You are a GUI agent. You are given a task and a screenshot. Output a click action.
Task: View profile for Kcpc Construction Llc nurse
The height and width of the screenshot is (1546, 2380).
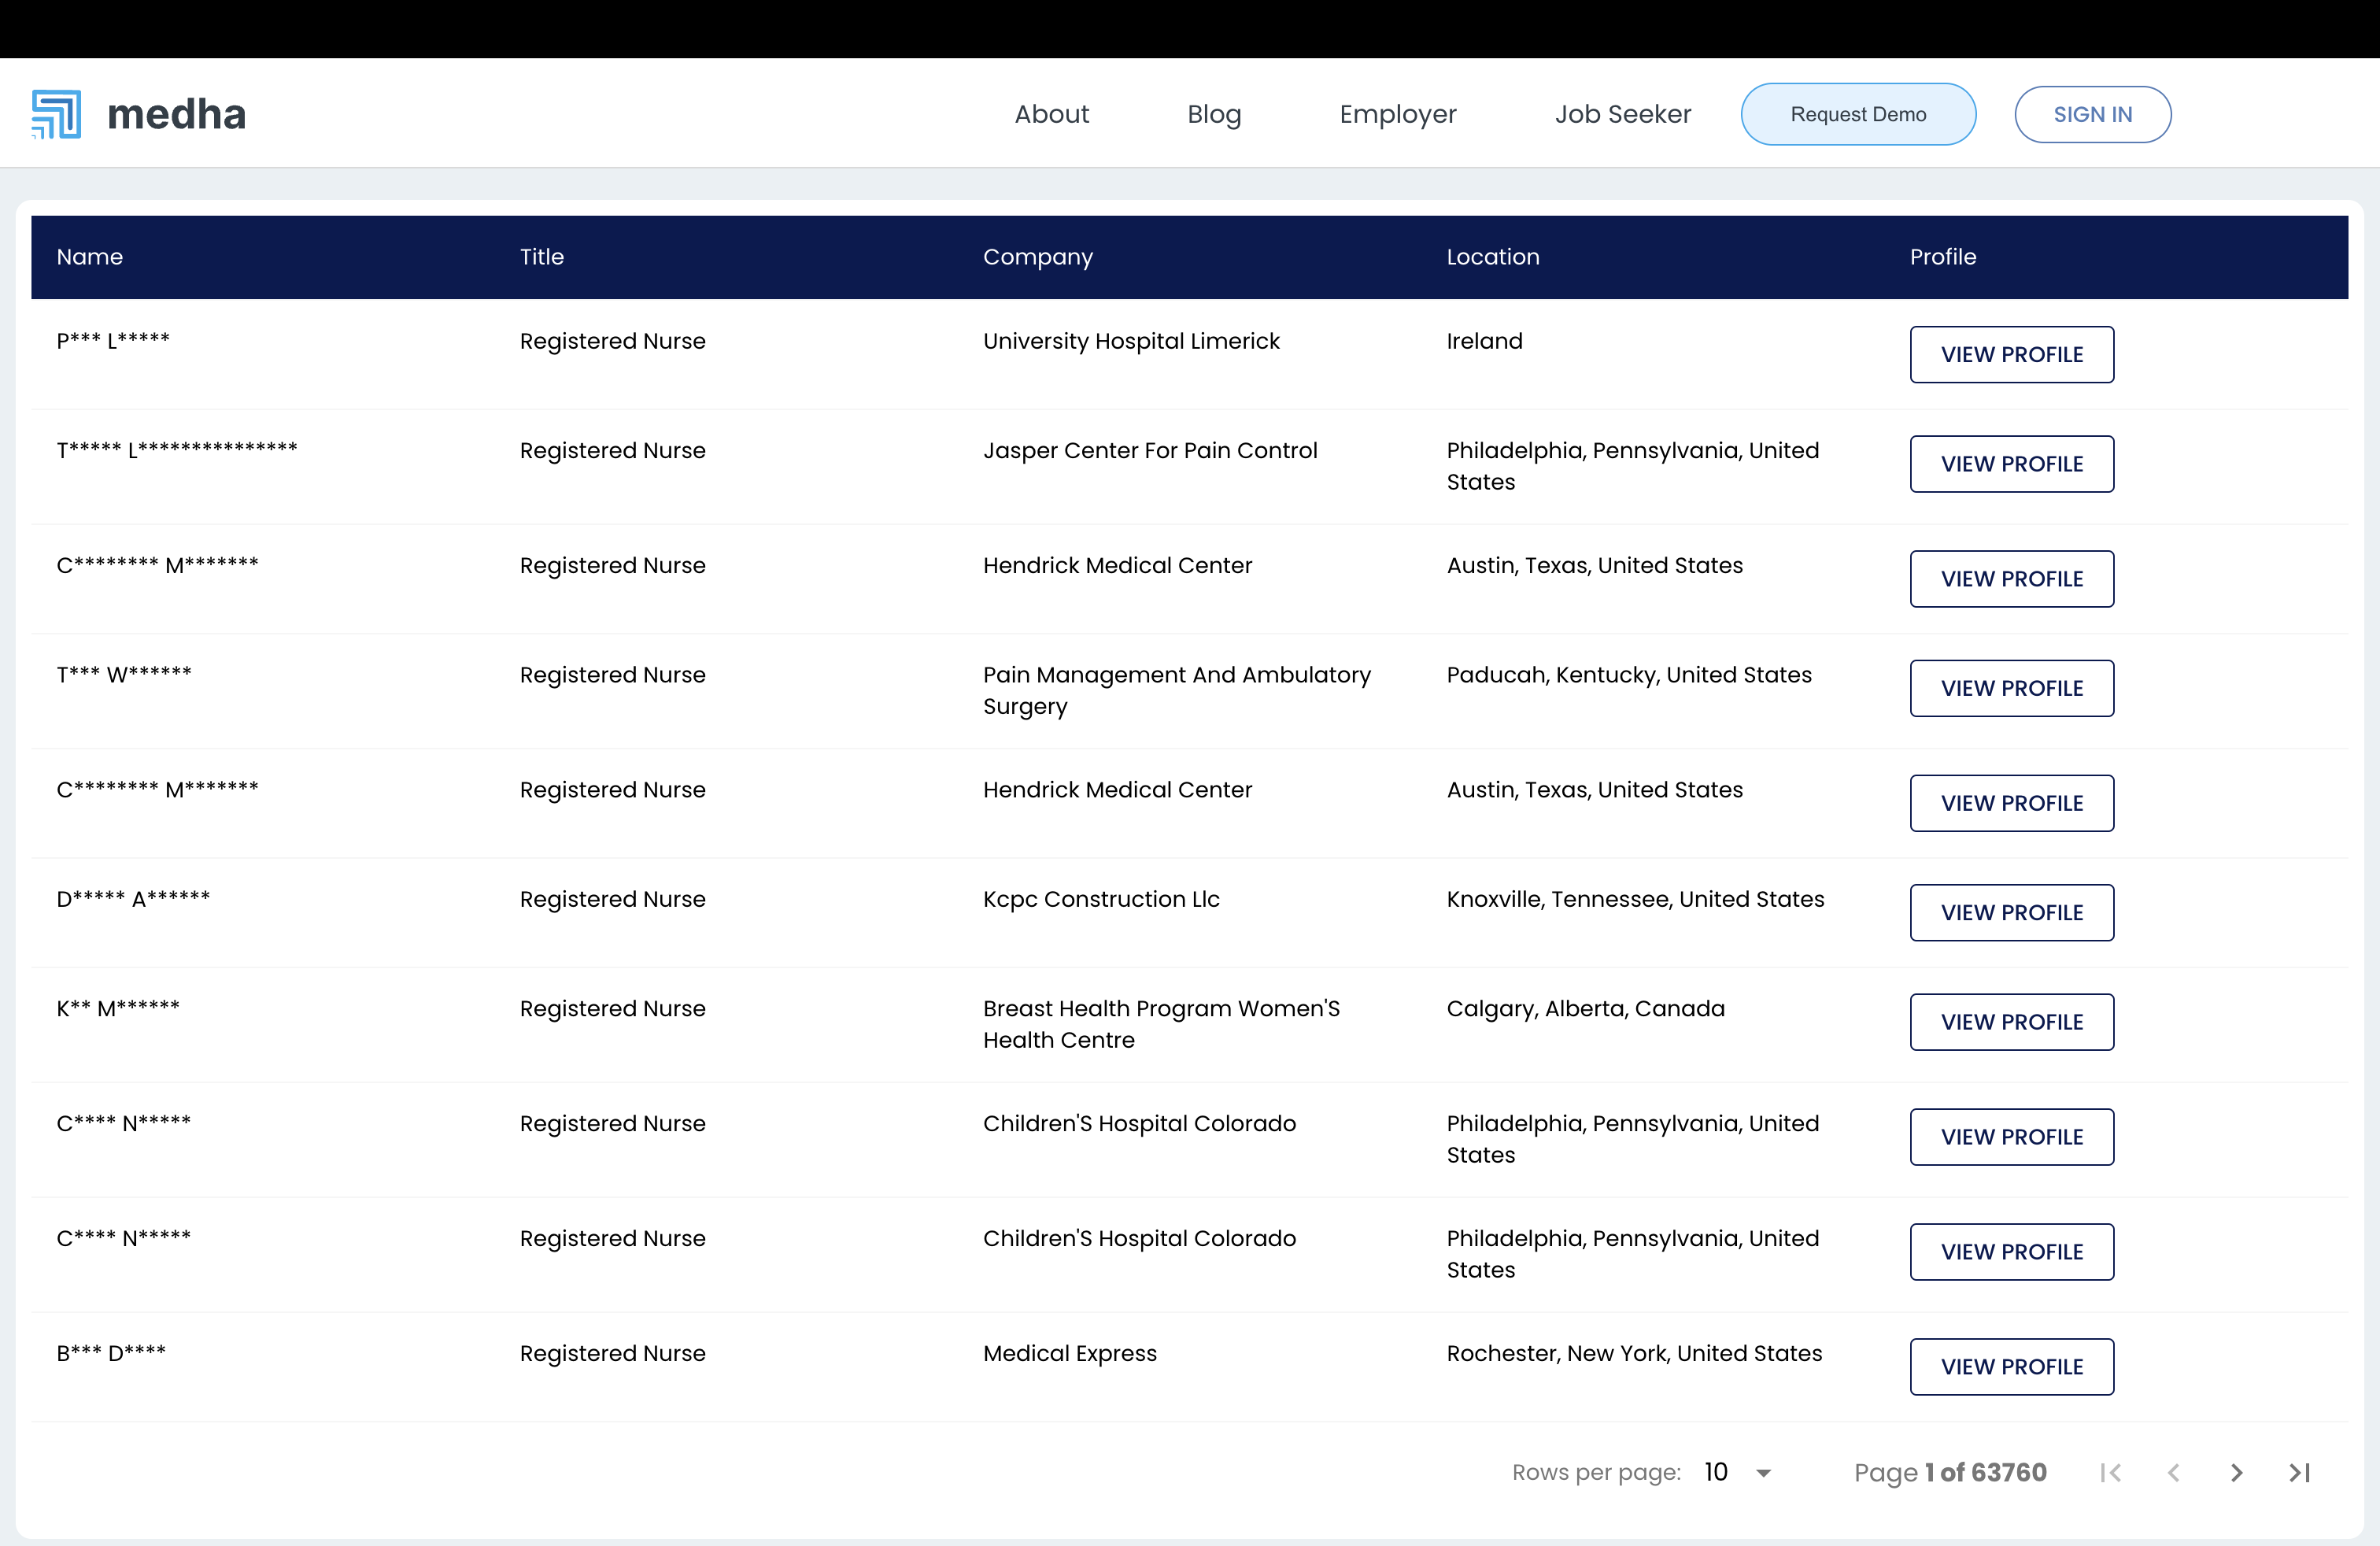click(x=2011, y=912)
